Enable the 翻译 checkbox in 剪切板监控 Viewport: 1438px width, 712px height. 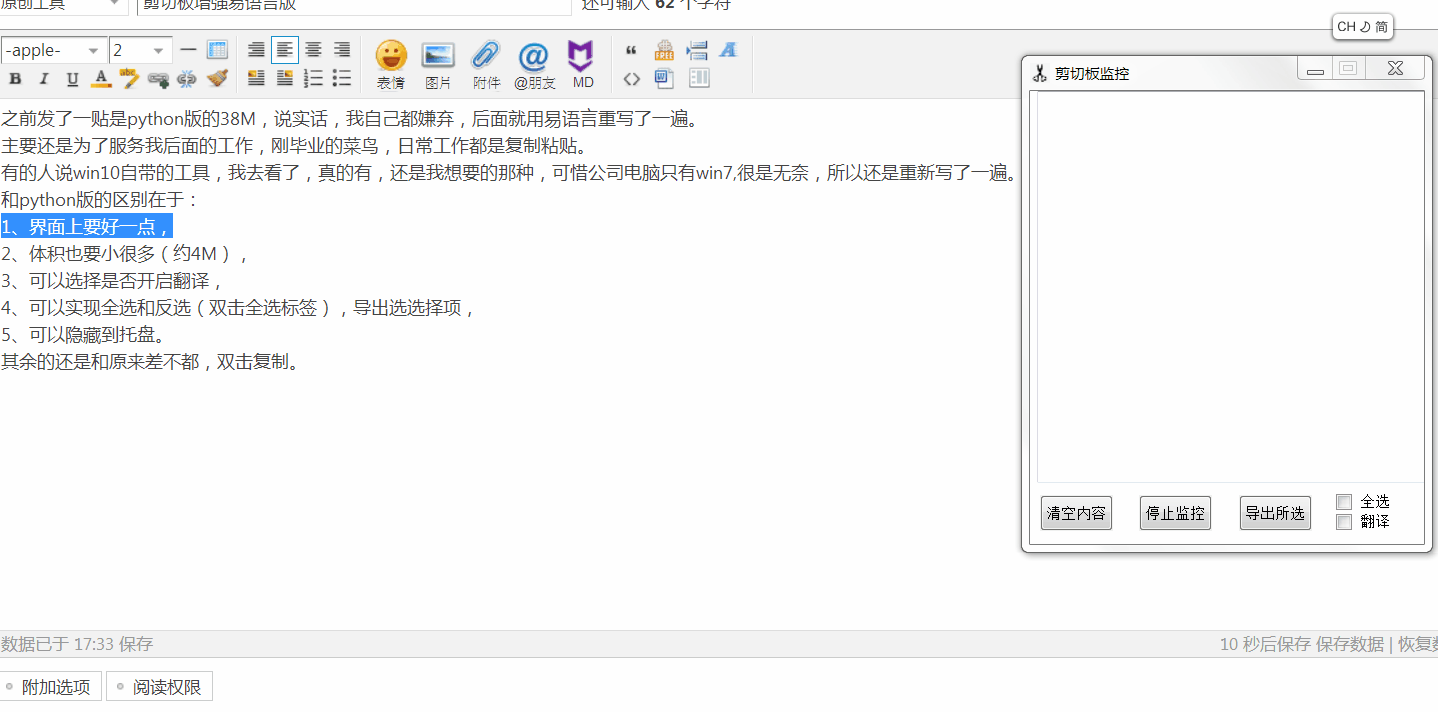(1344, 522)
